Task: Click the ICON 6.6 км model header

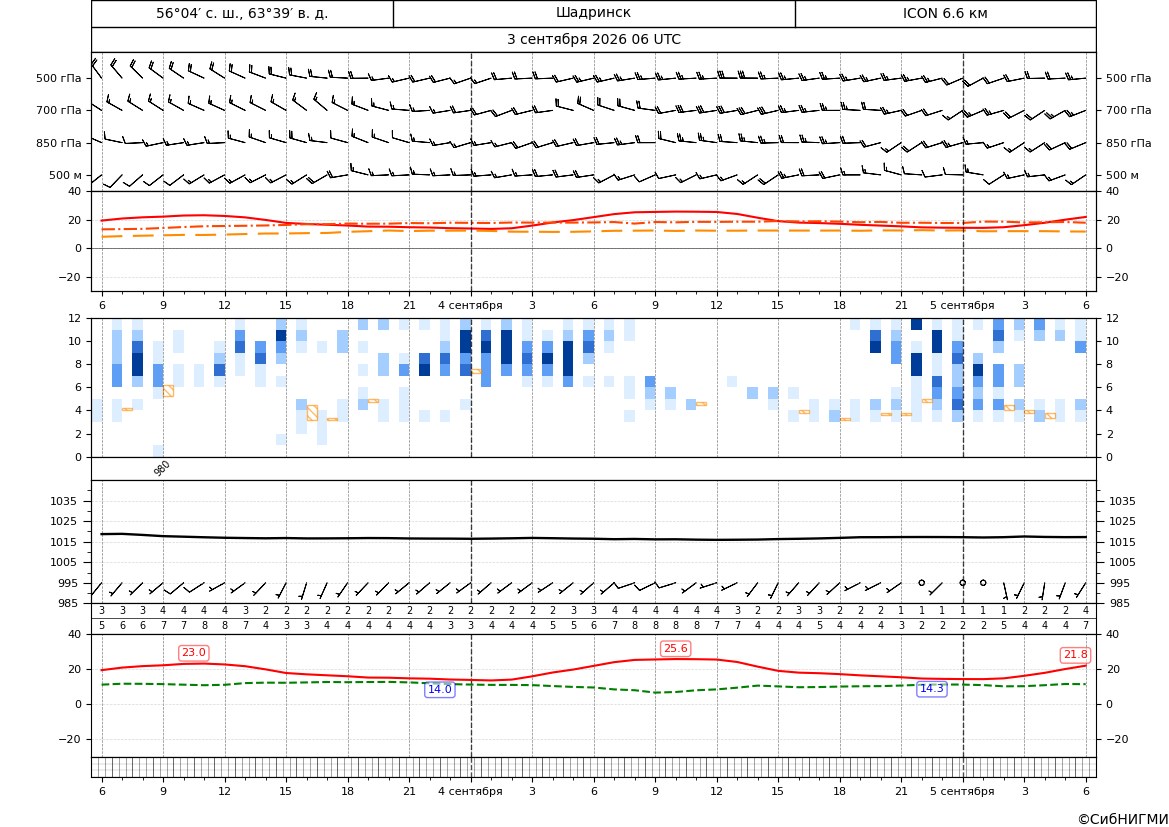Action: (945, 13)
